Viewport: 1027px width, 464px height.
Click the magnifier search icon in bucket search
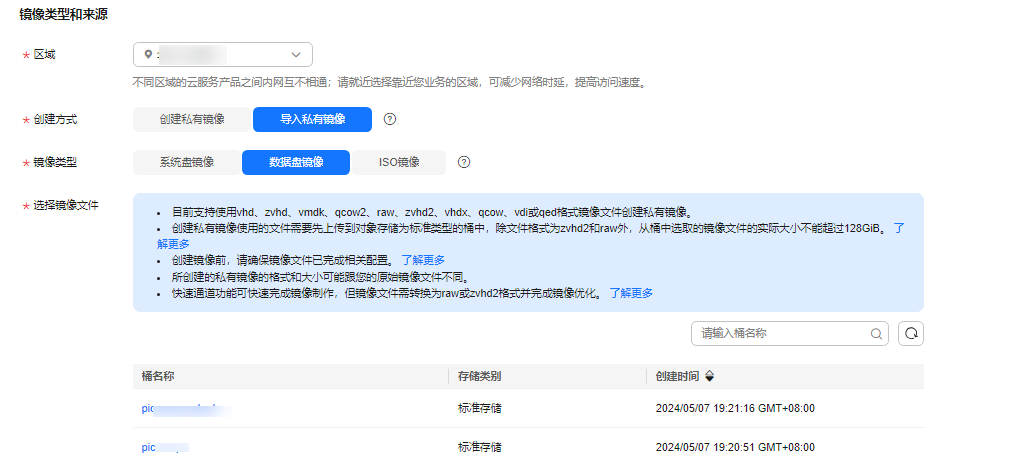point(876,334)
